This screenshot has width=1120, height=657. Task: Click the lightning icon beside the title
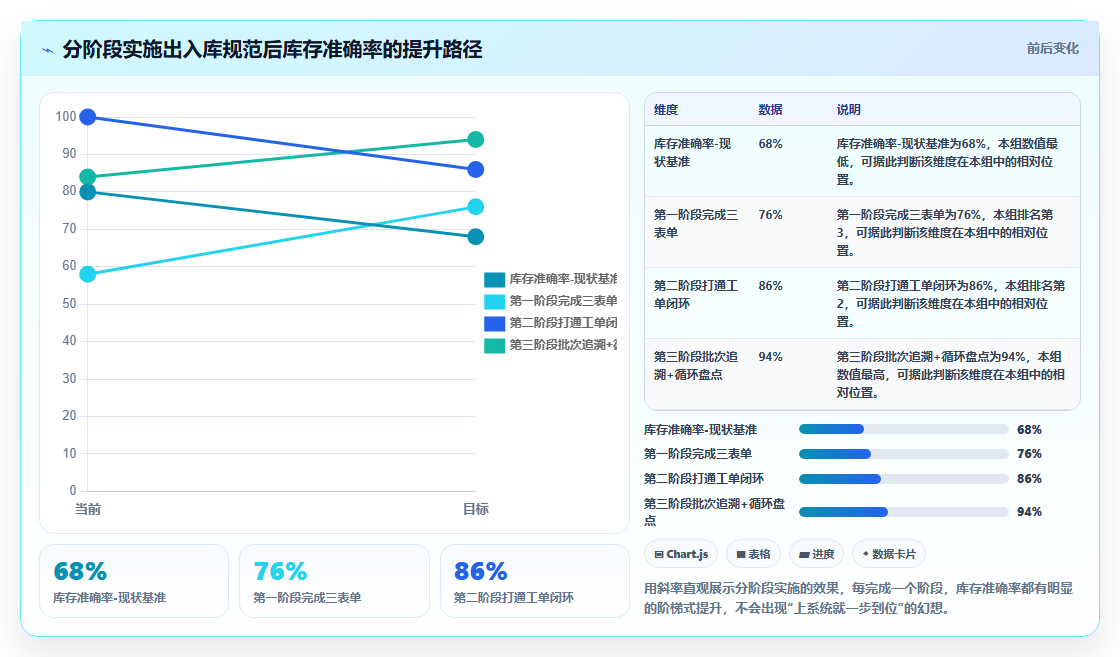pyautogui.click(x=48, y=50)
